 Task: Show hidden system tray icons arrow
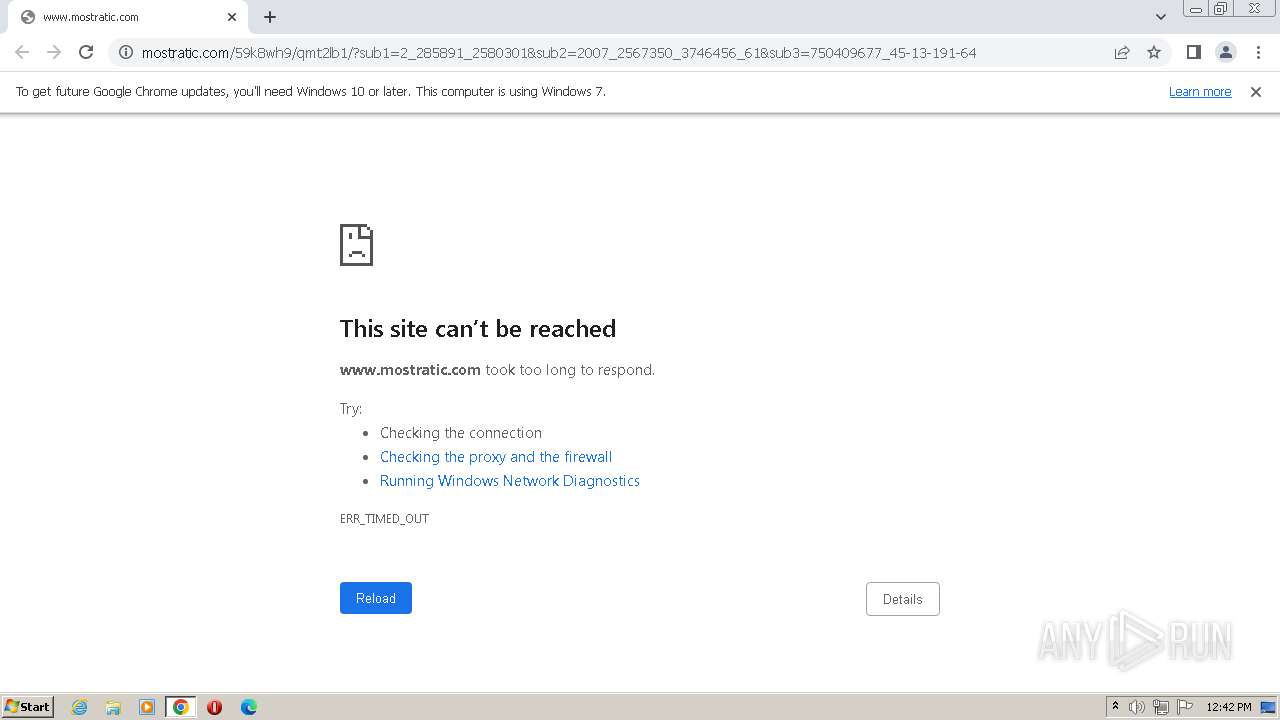pyautogui.click(x=1115, y=707)
